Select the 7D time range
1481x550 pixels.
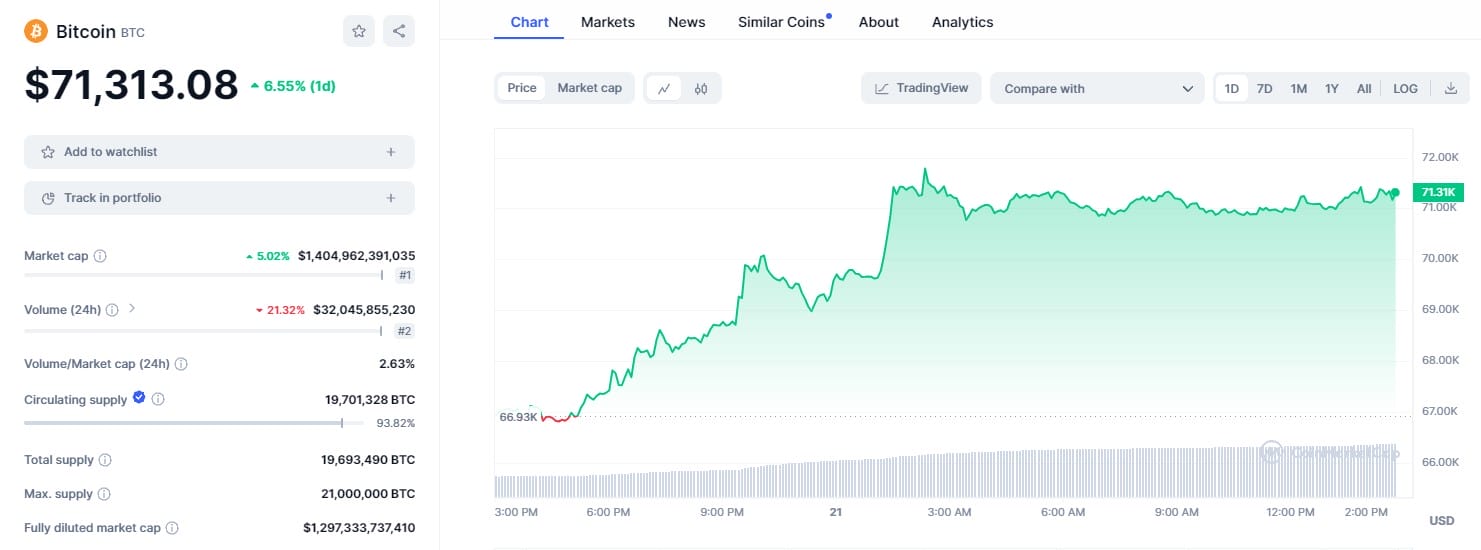click(x=1265, y=88)
